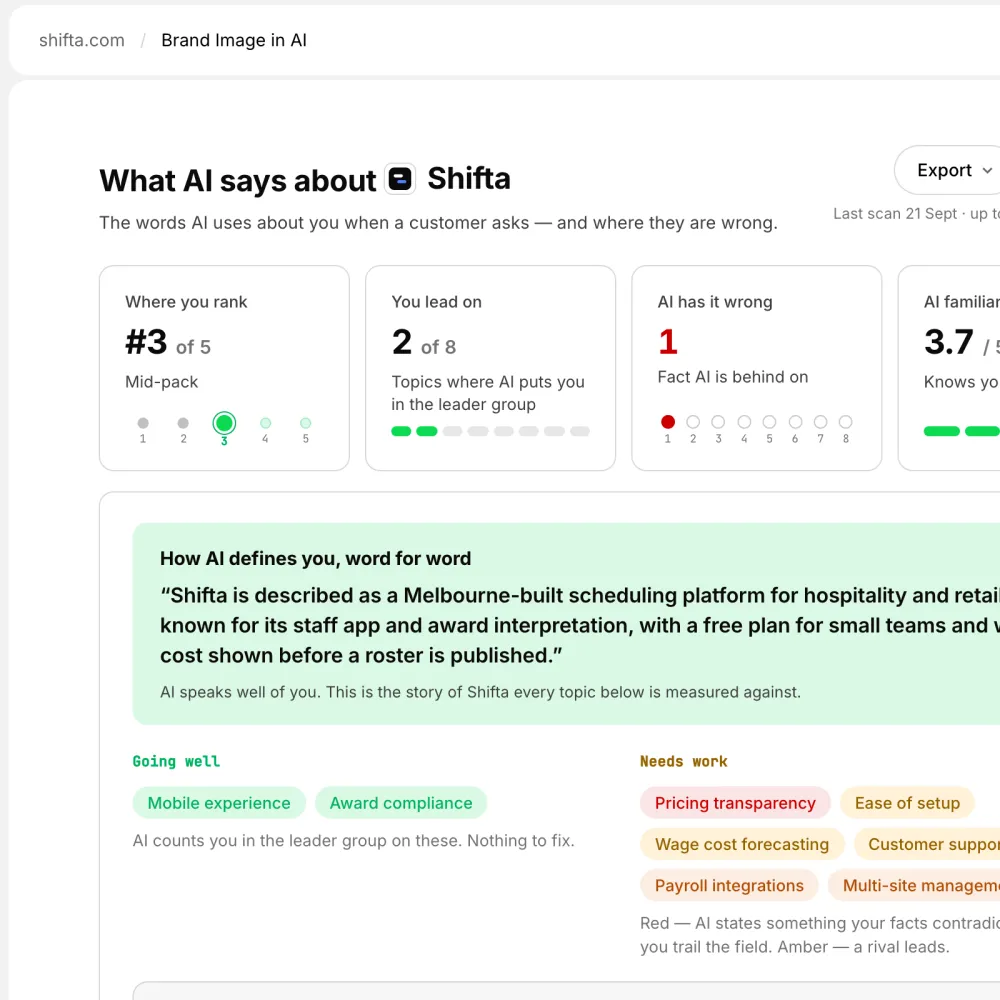Click the '#3' rank value
The width and height of the screenshot is (1000, 1000).
click(x=146, y=342)
